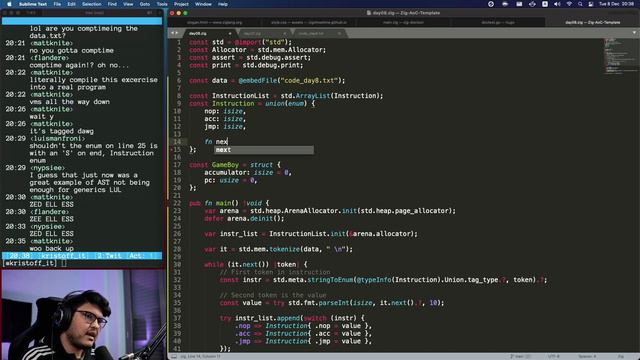Open the Wi-Fi status menu
The height and width of the screenshot is (360, 640).
point(569,4)
